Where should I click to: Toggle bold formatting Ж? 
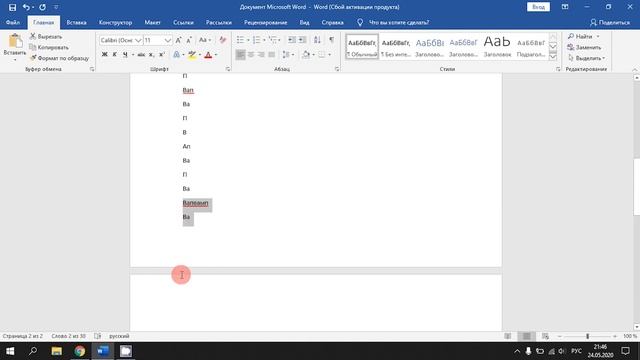[104, 54]
